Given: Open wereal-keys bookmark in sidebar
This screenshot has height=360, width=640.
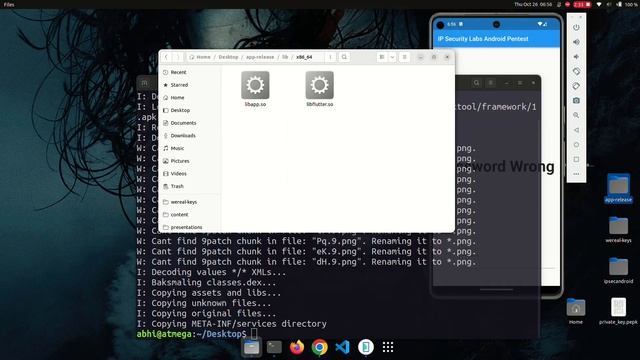Looking at the screenshot, I should (x=190, y=202).
